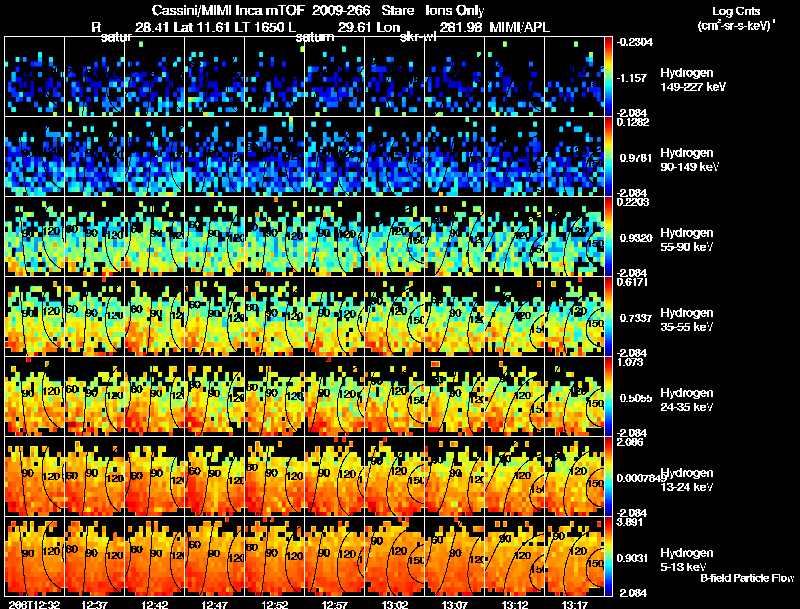Click the '13:12' time axis label
The image size is (800, 609).
click(x=514, y=604)
